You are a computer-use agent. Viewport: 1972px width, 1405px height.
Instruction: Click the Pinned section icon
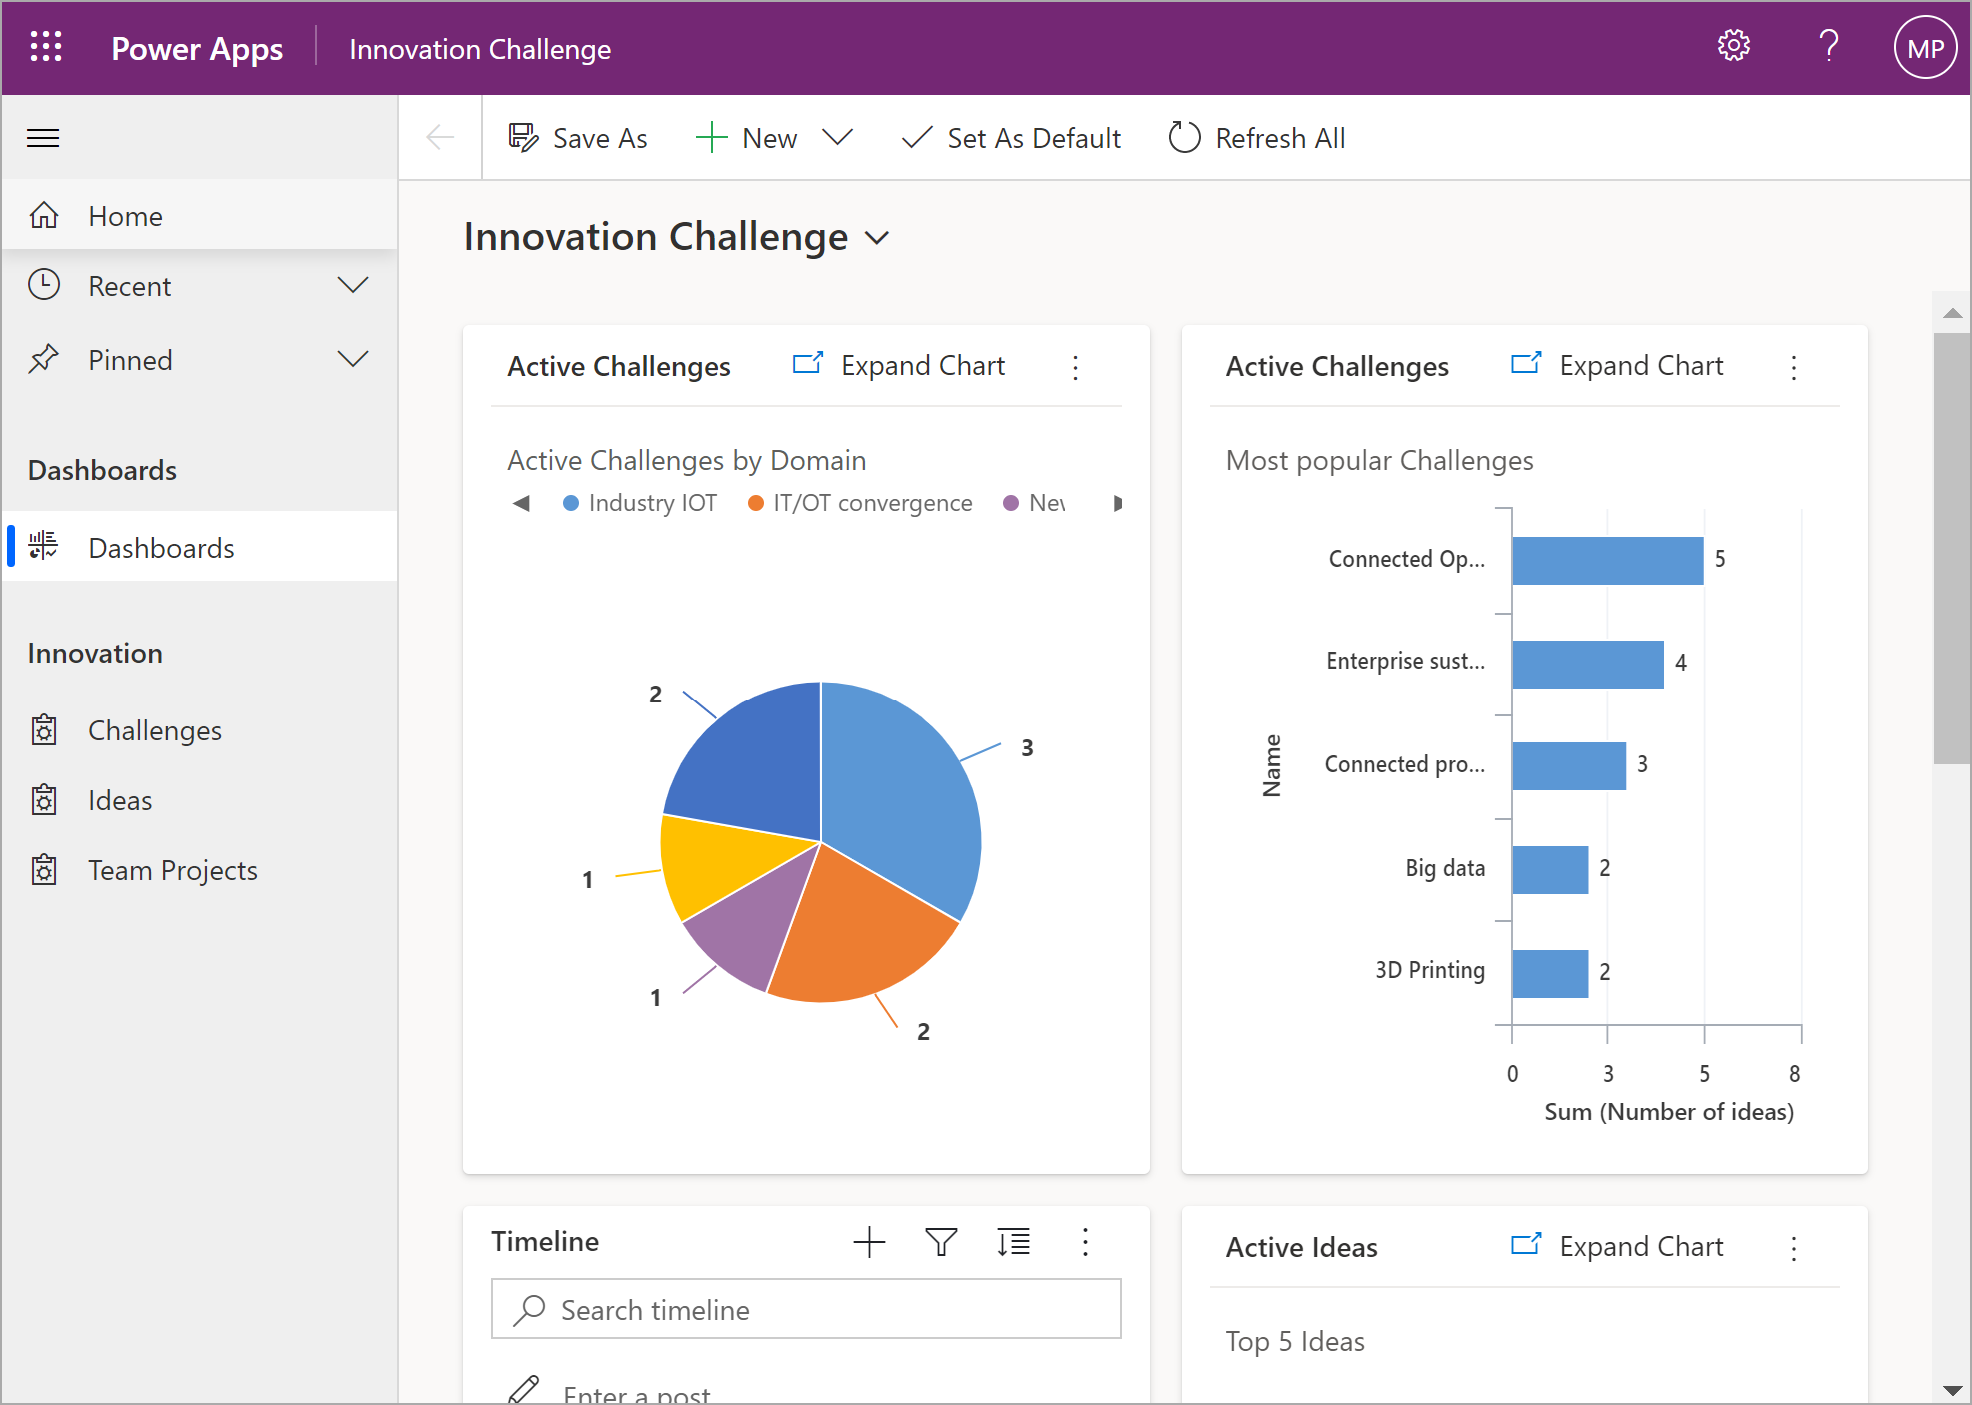[x=47, y=359]
